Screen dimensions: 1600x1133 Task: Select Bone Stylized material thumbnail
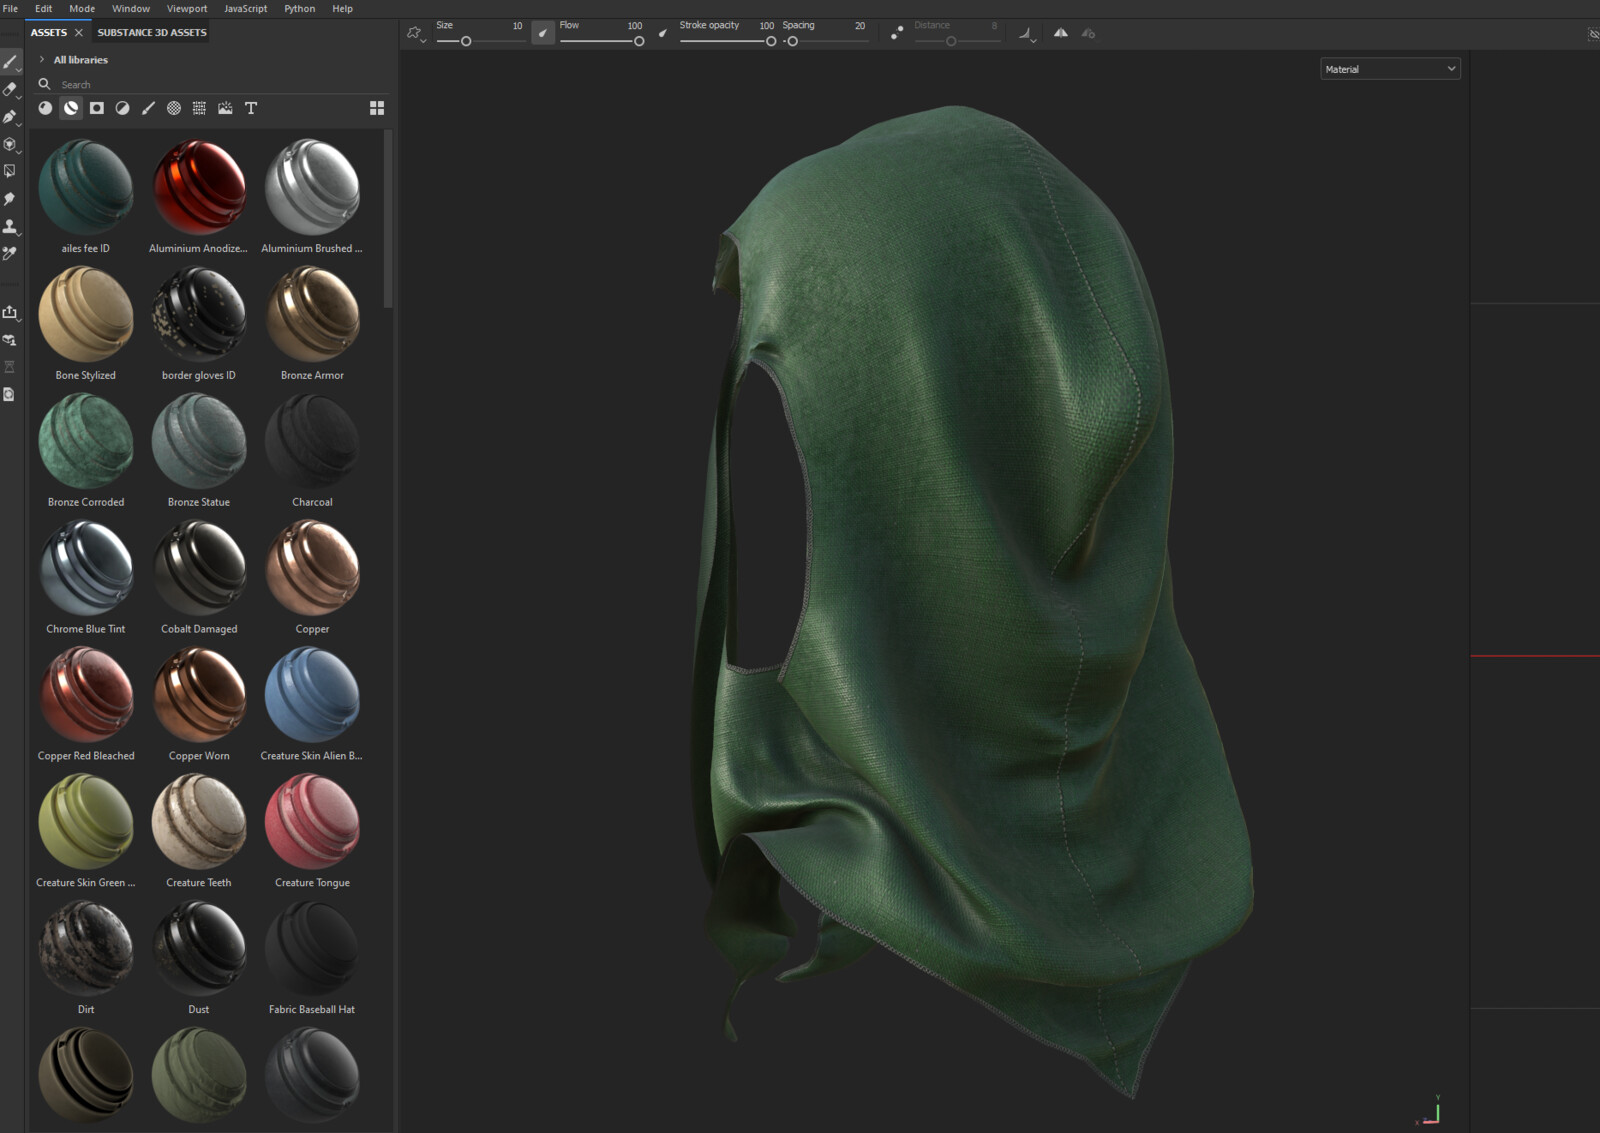click(86, 314)
